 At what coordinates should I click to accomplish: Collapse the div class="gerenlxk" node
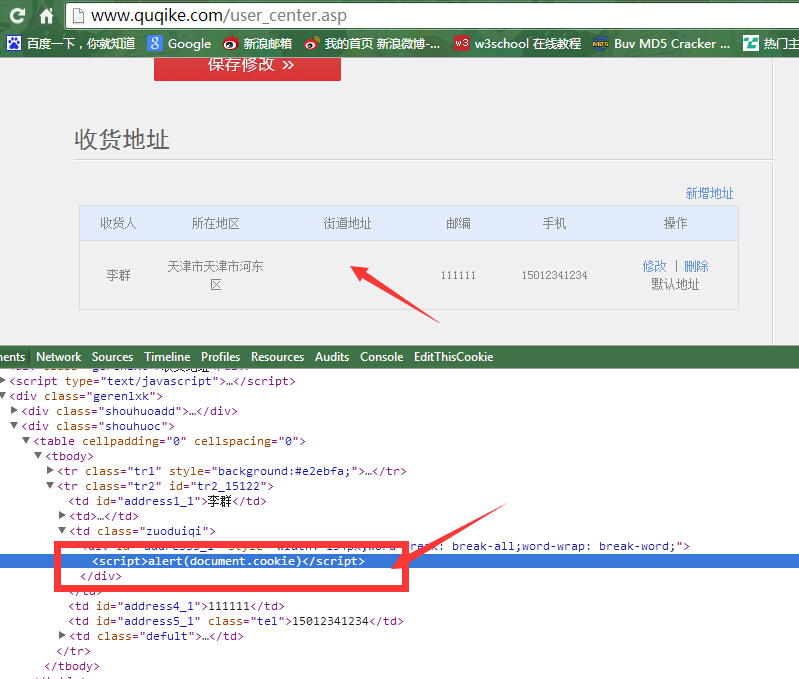click(x=3, y=395)
